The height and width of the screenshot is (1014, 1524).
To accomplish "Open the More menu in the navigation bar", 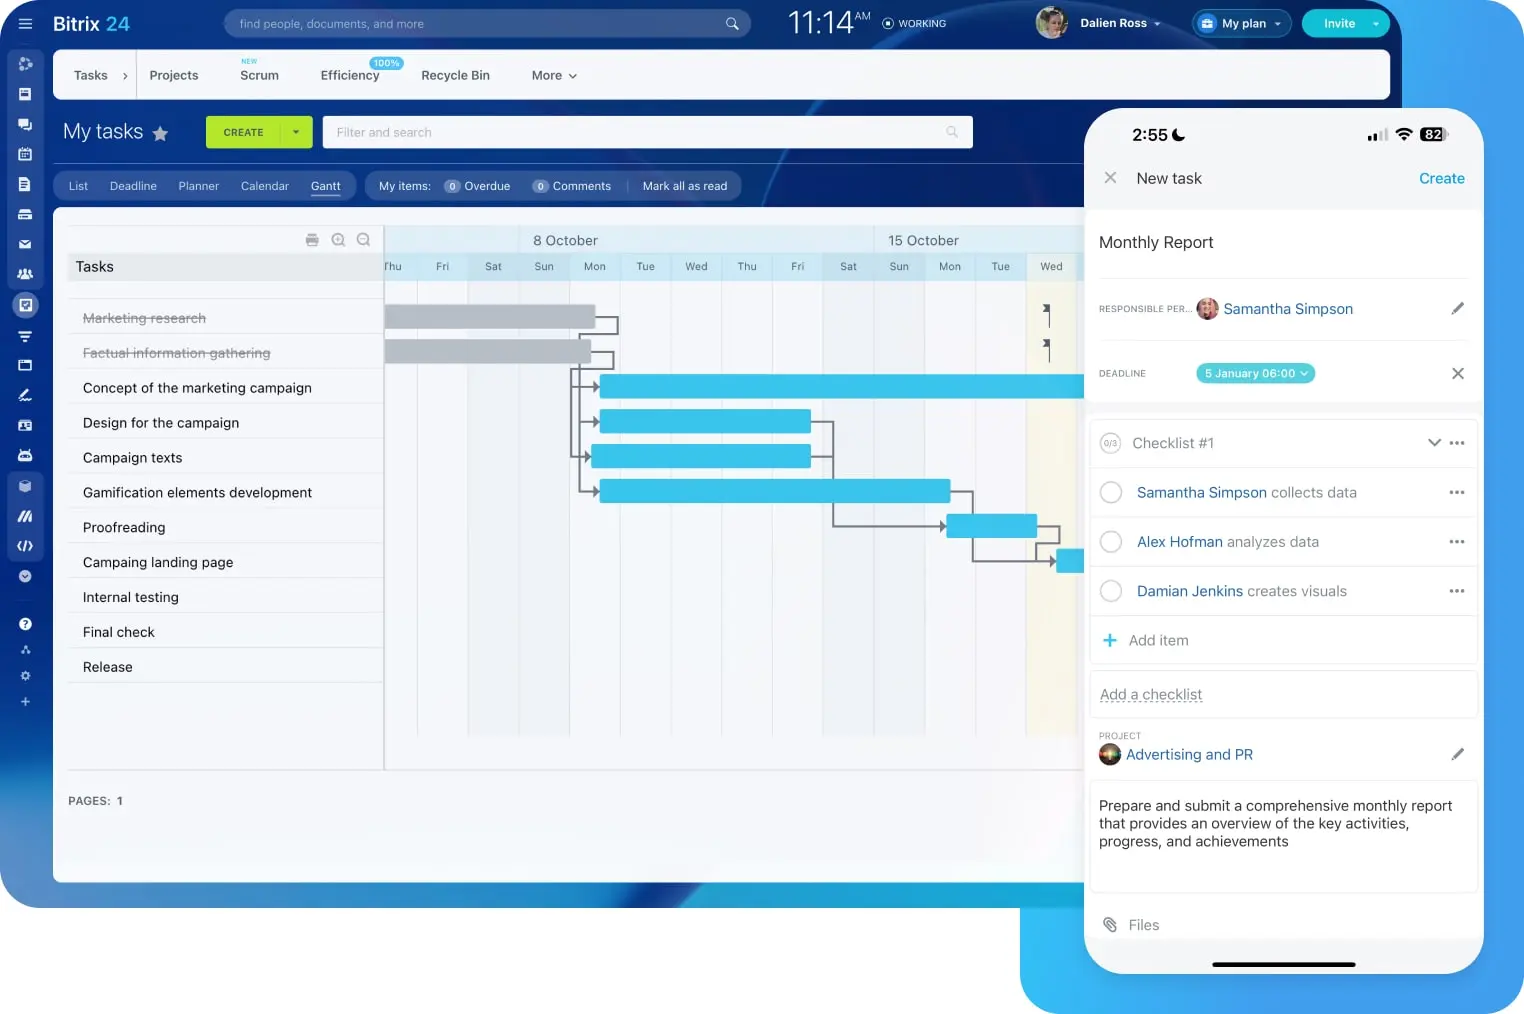I will [x=552, y=75].
